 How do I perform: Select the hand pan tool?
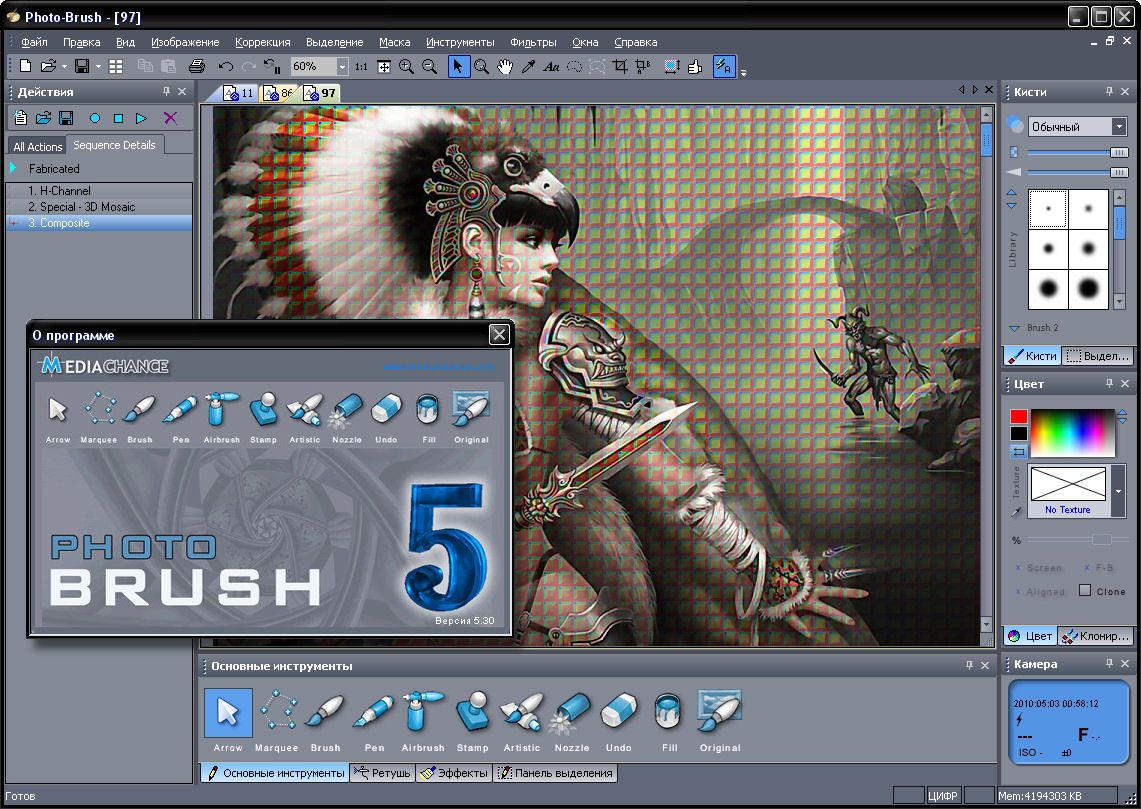[x=504, y=66]
